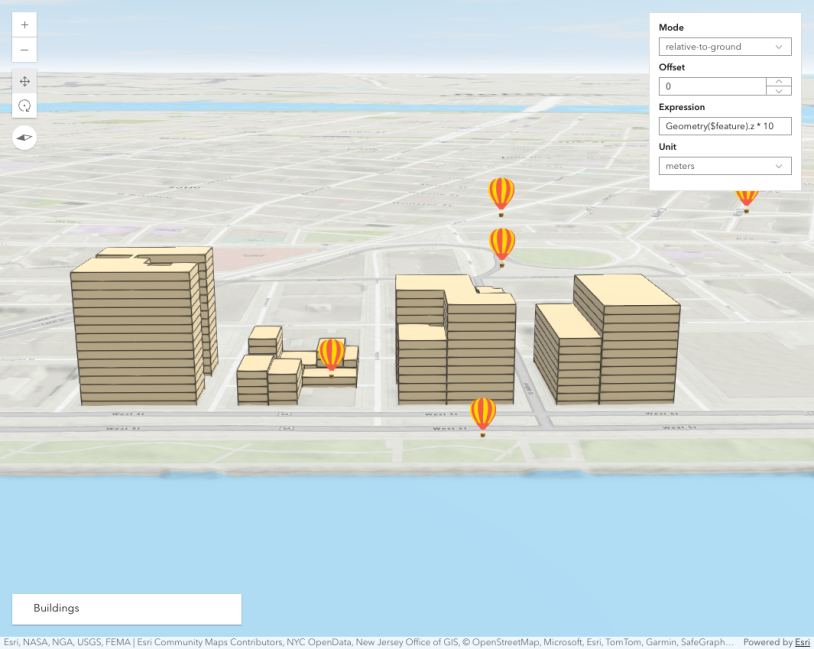Click the zoom out minus button
Image resolution: width=814 pixels, height=649 pixels.
pyautogui.click(x=24, y=50)
